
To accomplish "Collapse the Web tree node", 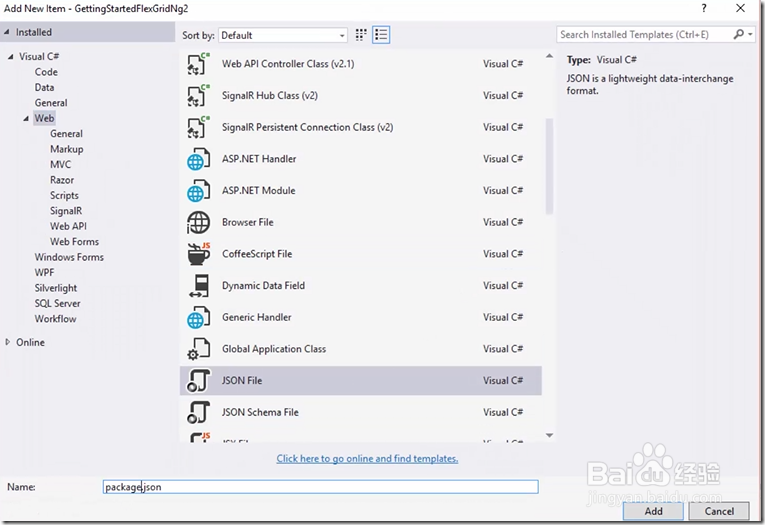I will (x=26, y=119).
